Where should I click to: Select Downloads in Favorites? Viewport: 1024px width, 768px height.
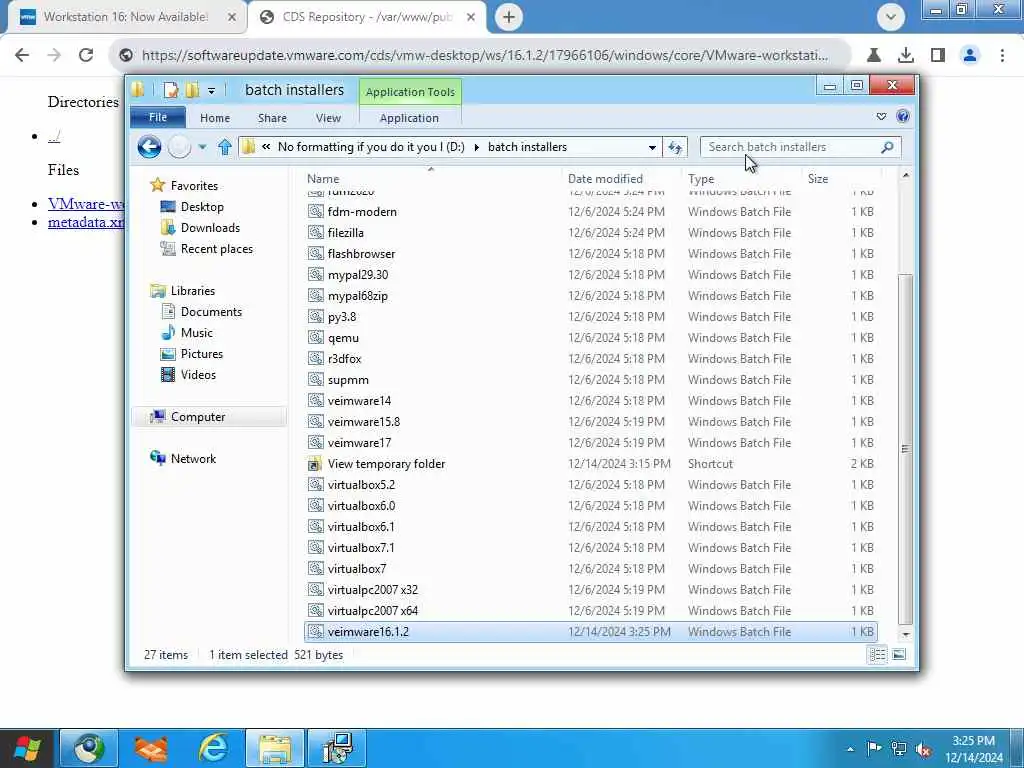pos(210,228)
